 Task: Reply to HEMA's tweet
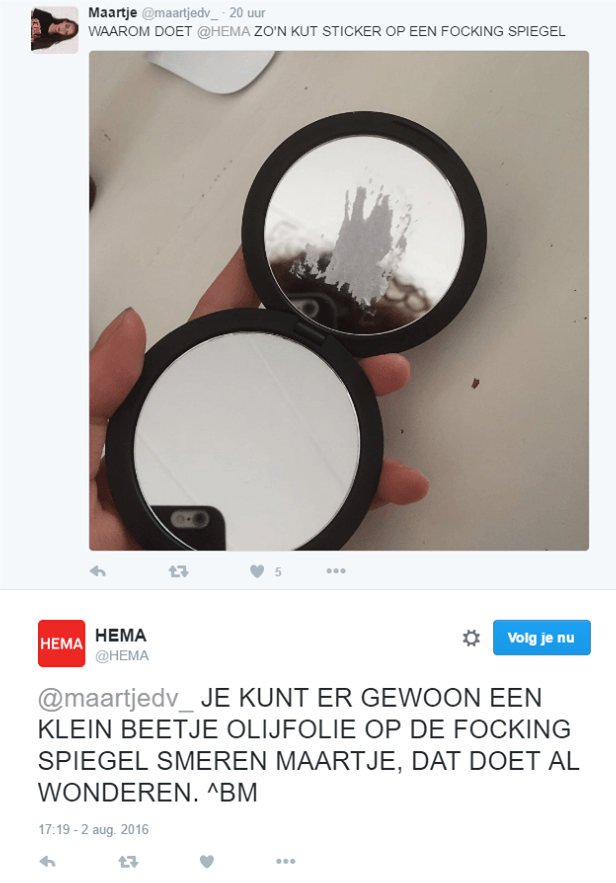48,861
